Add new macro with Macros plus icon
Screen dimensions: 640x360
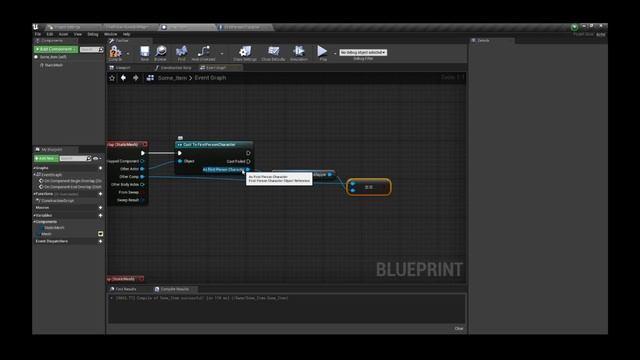click(x=100, y=208)
